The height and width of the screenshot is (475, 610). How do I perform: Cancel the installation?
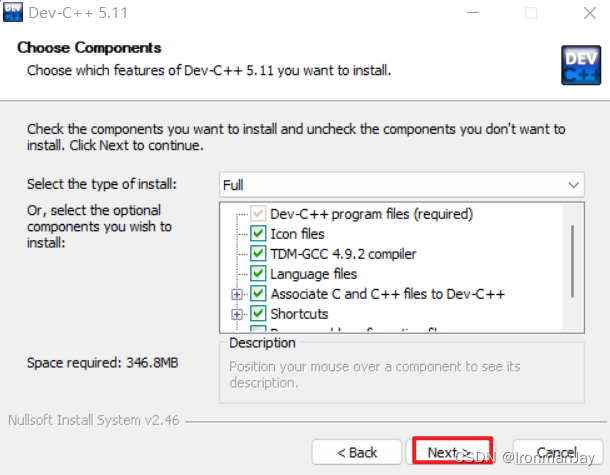tap(557, 452)
